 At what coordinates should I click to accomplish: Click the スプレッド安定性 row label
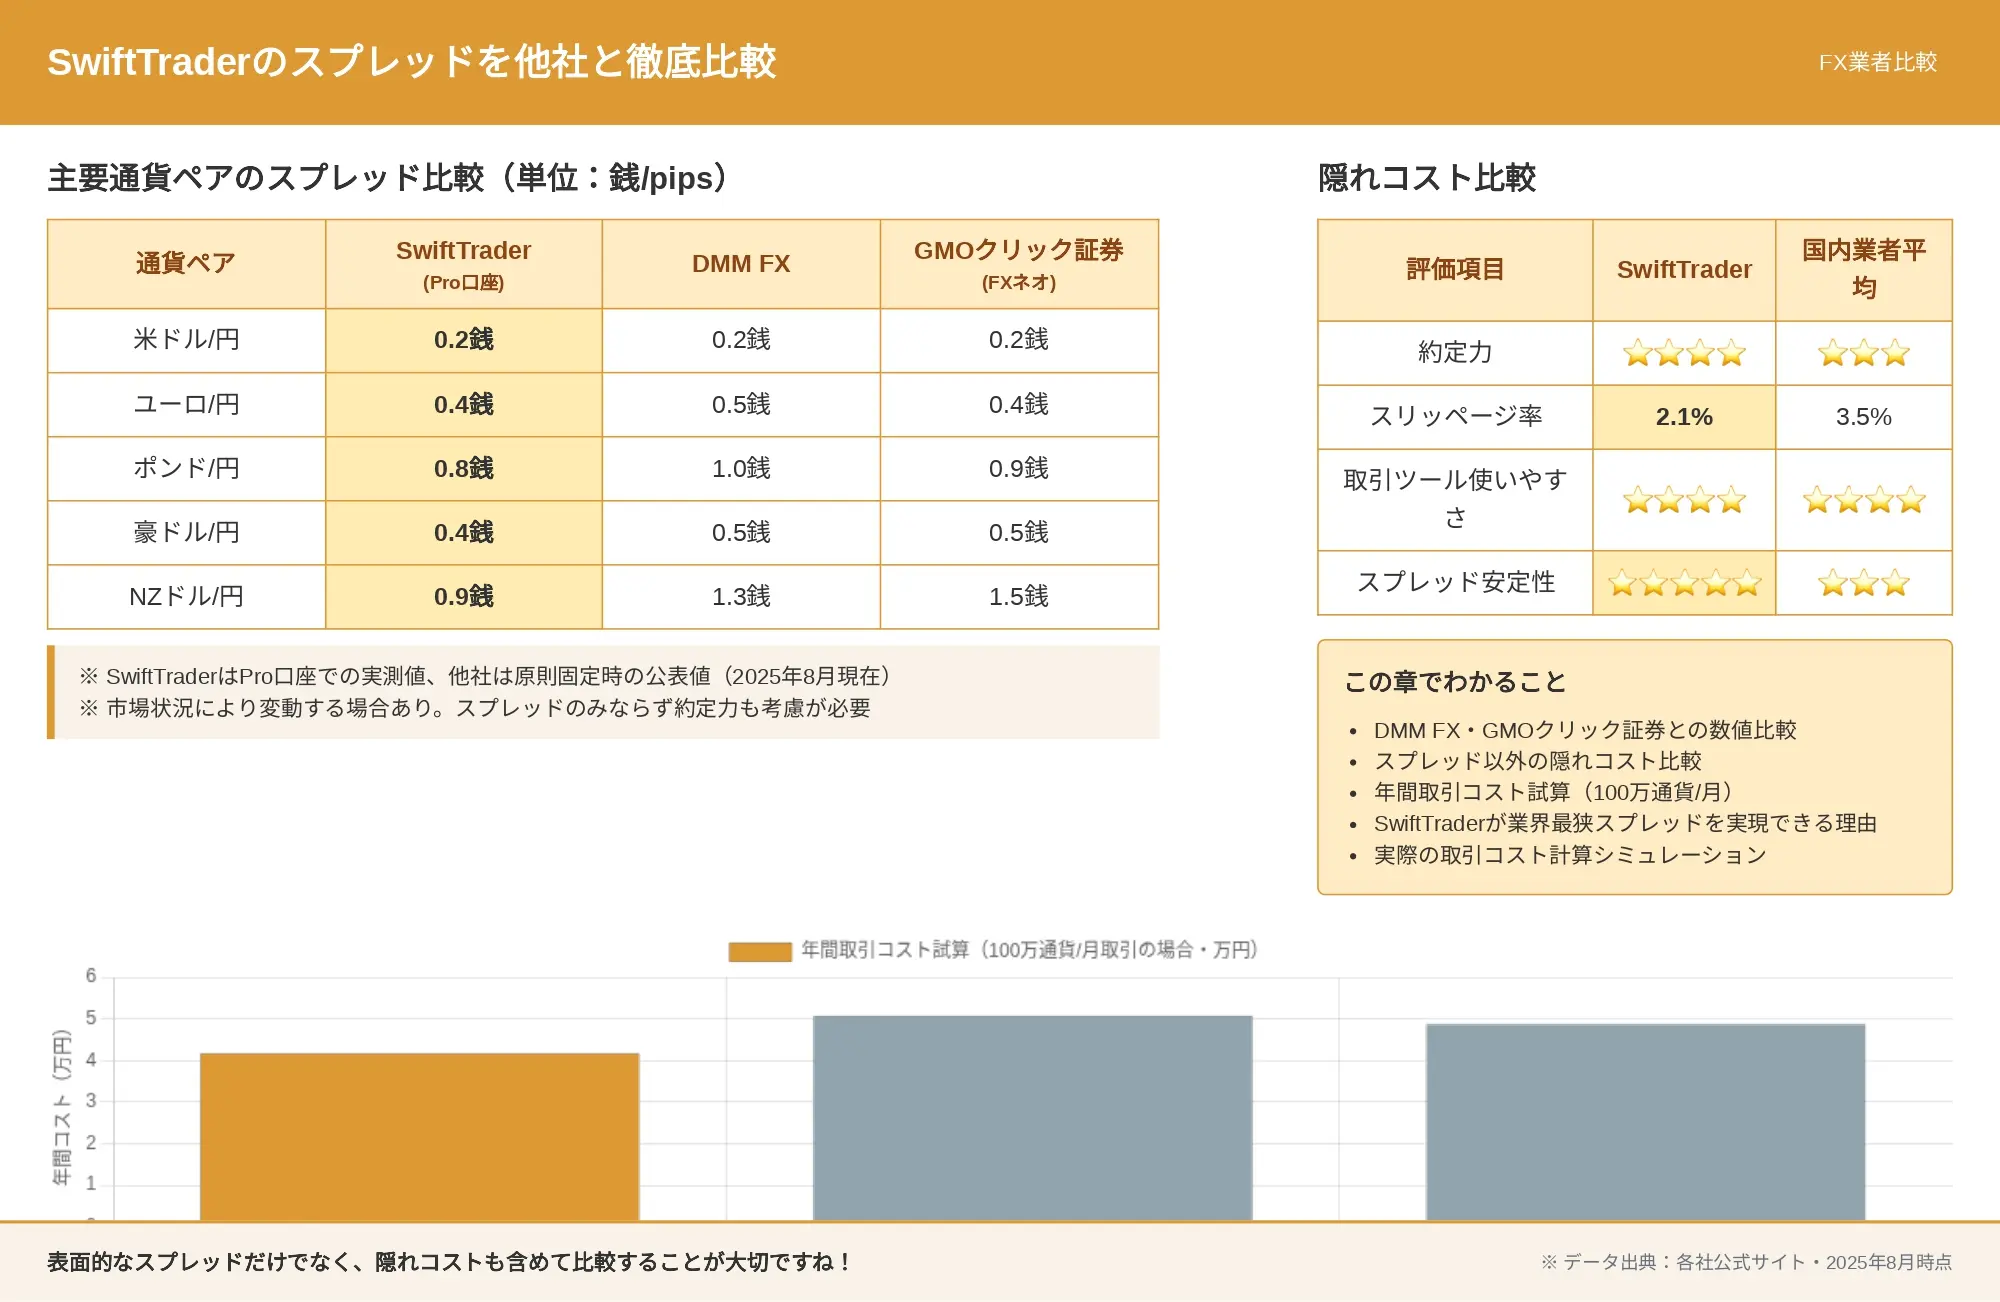pyautogui.click(x=1455, y=582)
